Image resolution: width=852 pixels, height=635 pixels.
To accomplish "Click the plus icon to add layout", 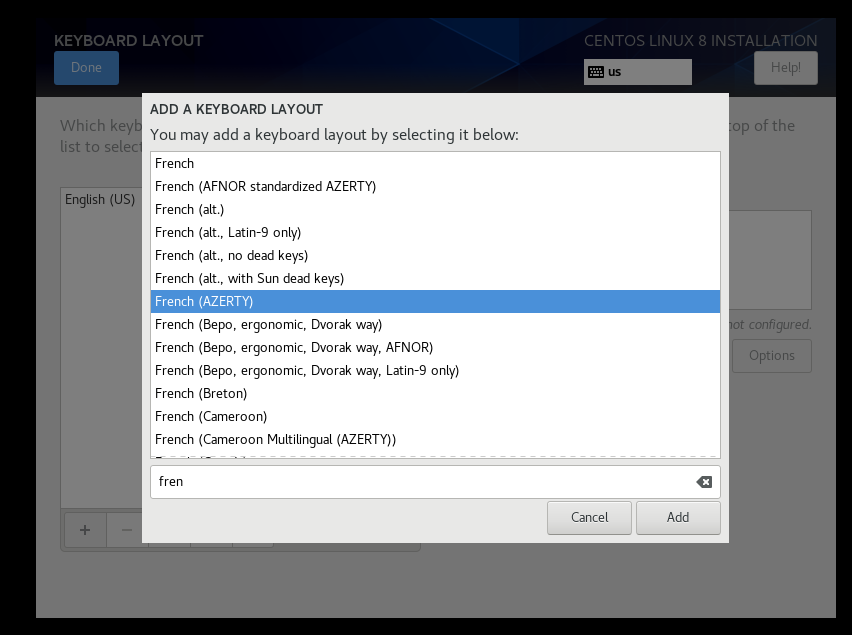I will coord(85,530).
